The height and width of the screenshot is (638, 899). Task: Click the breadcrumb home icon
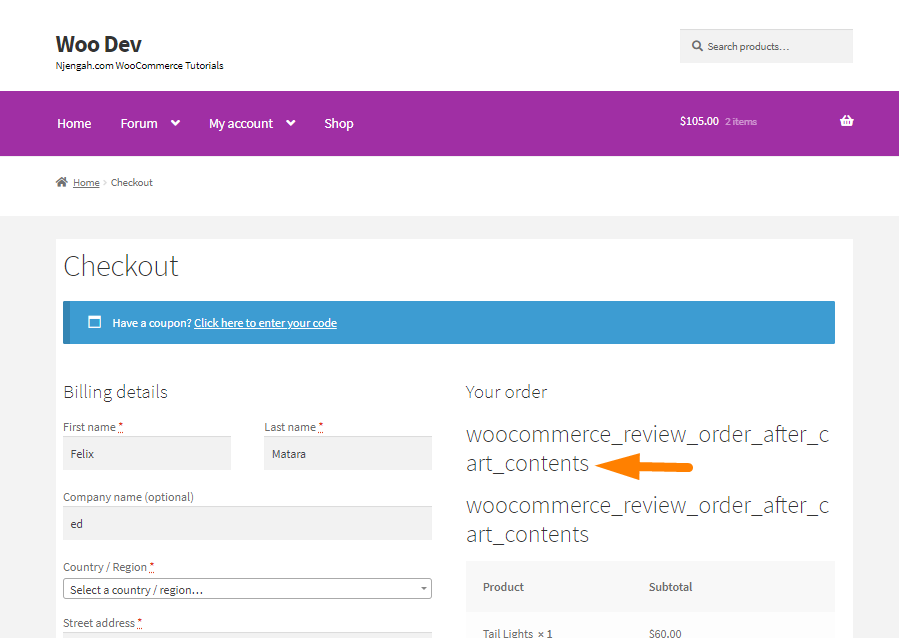61,182
